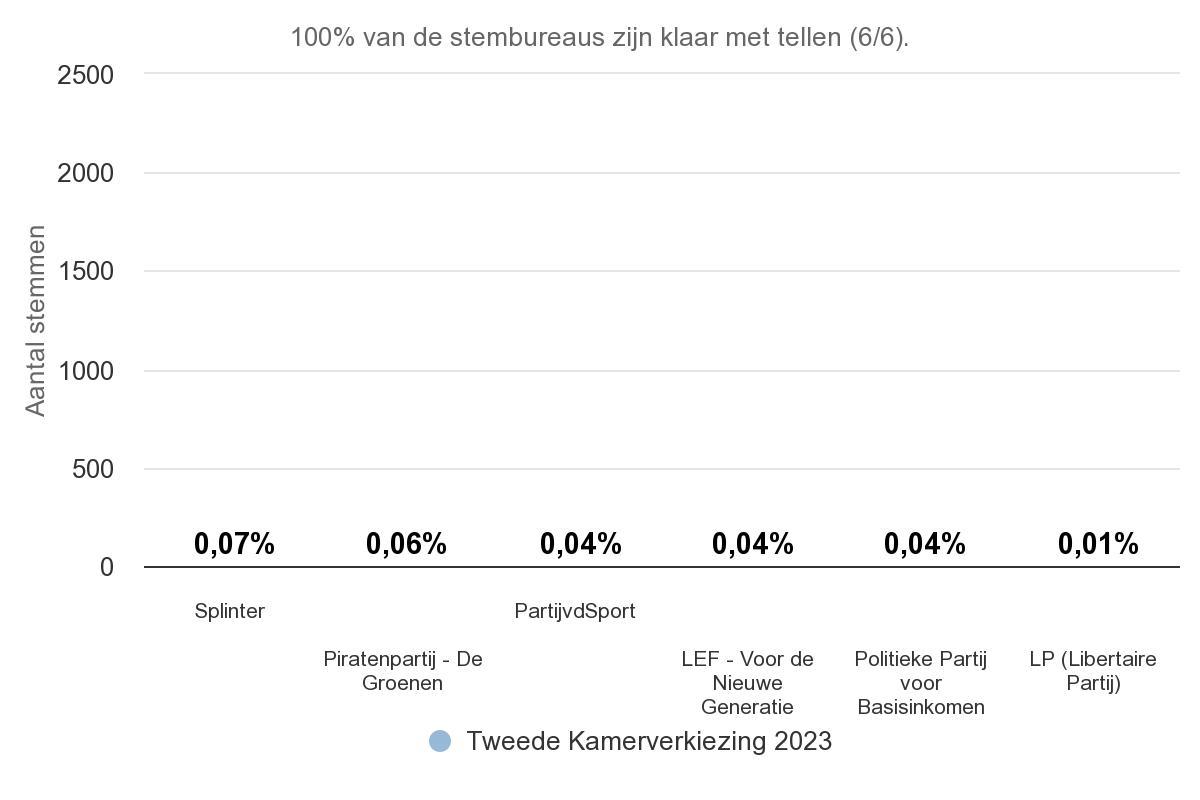This screenshot has width=1200, height=800.
Task: Click the 0,04% label above Basisinkomen party
Action: (925, 544)
